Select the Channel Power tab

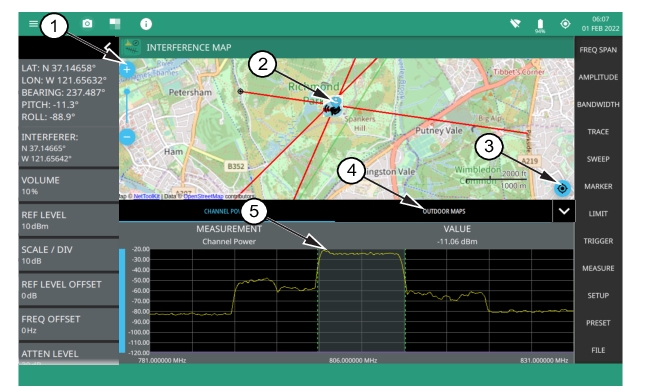[x=227, y=211]
